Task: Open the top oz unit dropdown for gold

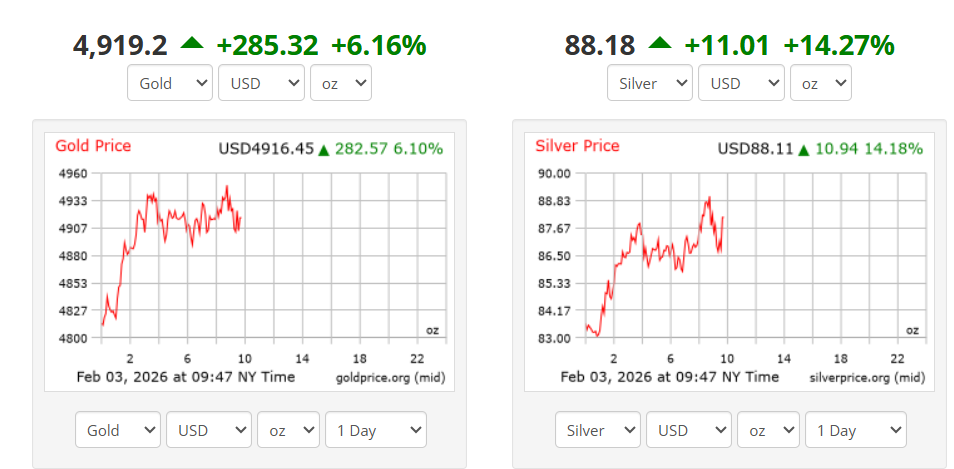Action: 340,83
